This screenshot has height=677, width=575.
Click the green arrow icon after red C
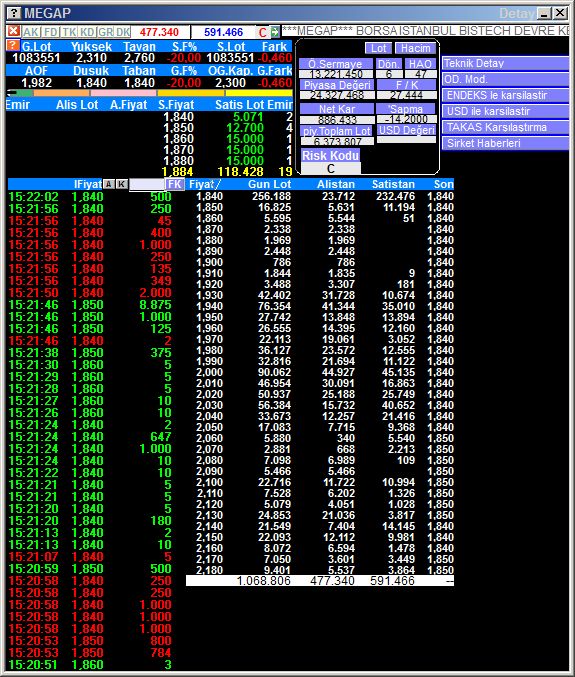(x=275, y=32)
